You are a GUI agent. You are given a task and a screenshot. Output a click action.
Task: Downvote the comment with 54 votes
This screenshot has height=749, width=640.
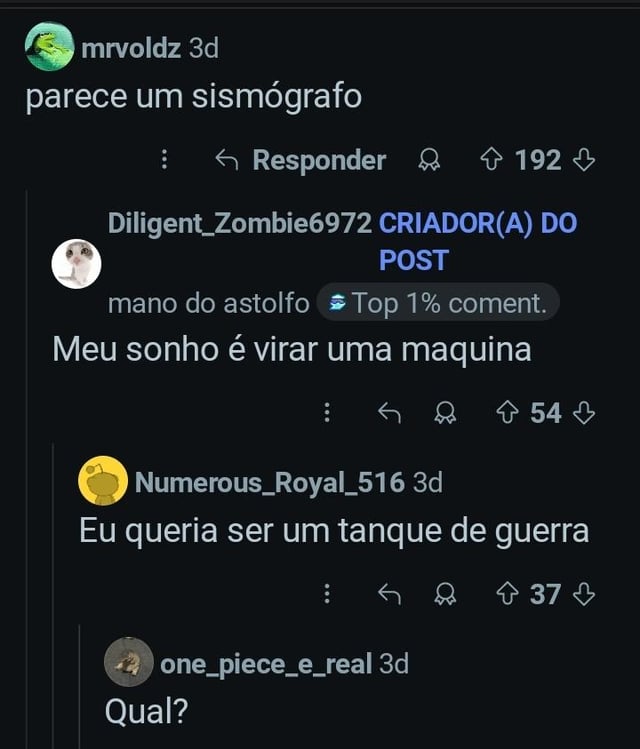[x=585, y=412]
